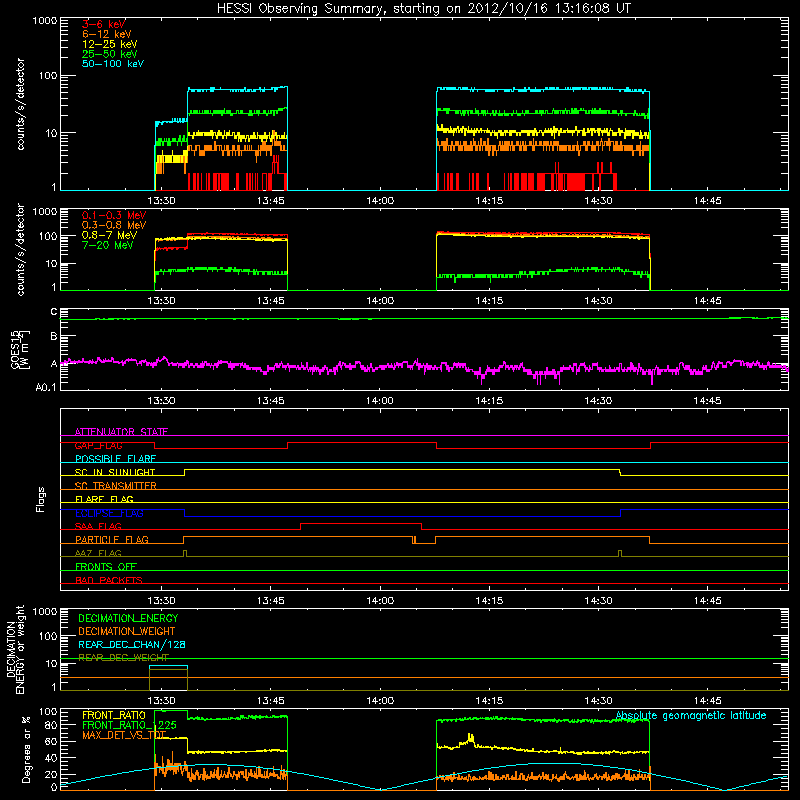The image size is (800, 800).
Task: Click the yellow 0.8-7 MeV legend label
Action: pos(110,235)
